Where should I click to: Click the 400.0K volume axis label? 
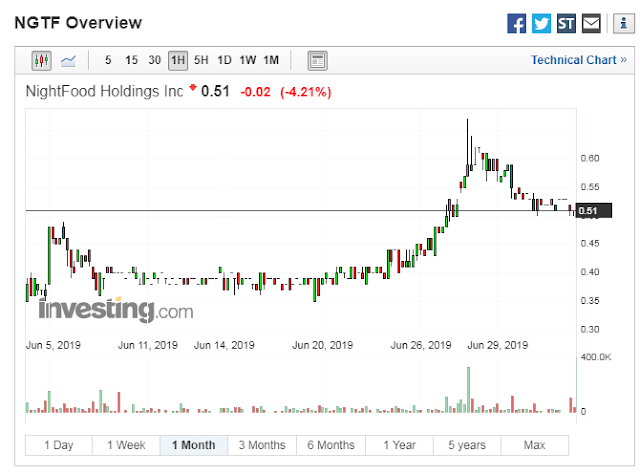[x=596, y=357]
